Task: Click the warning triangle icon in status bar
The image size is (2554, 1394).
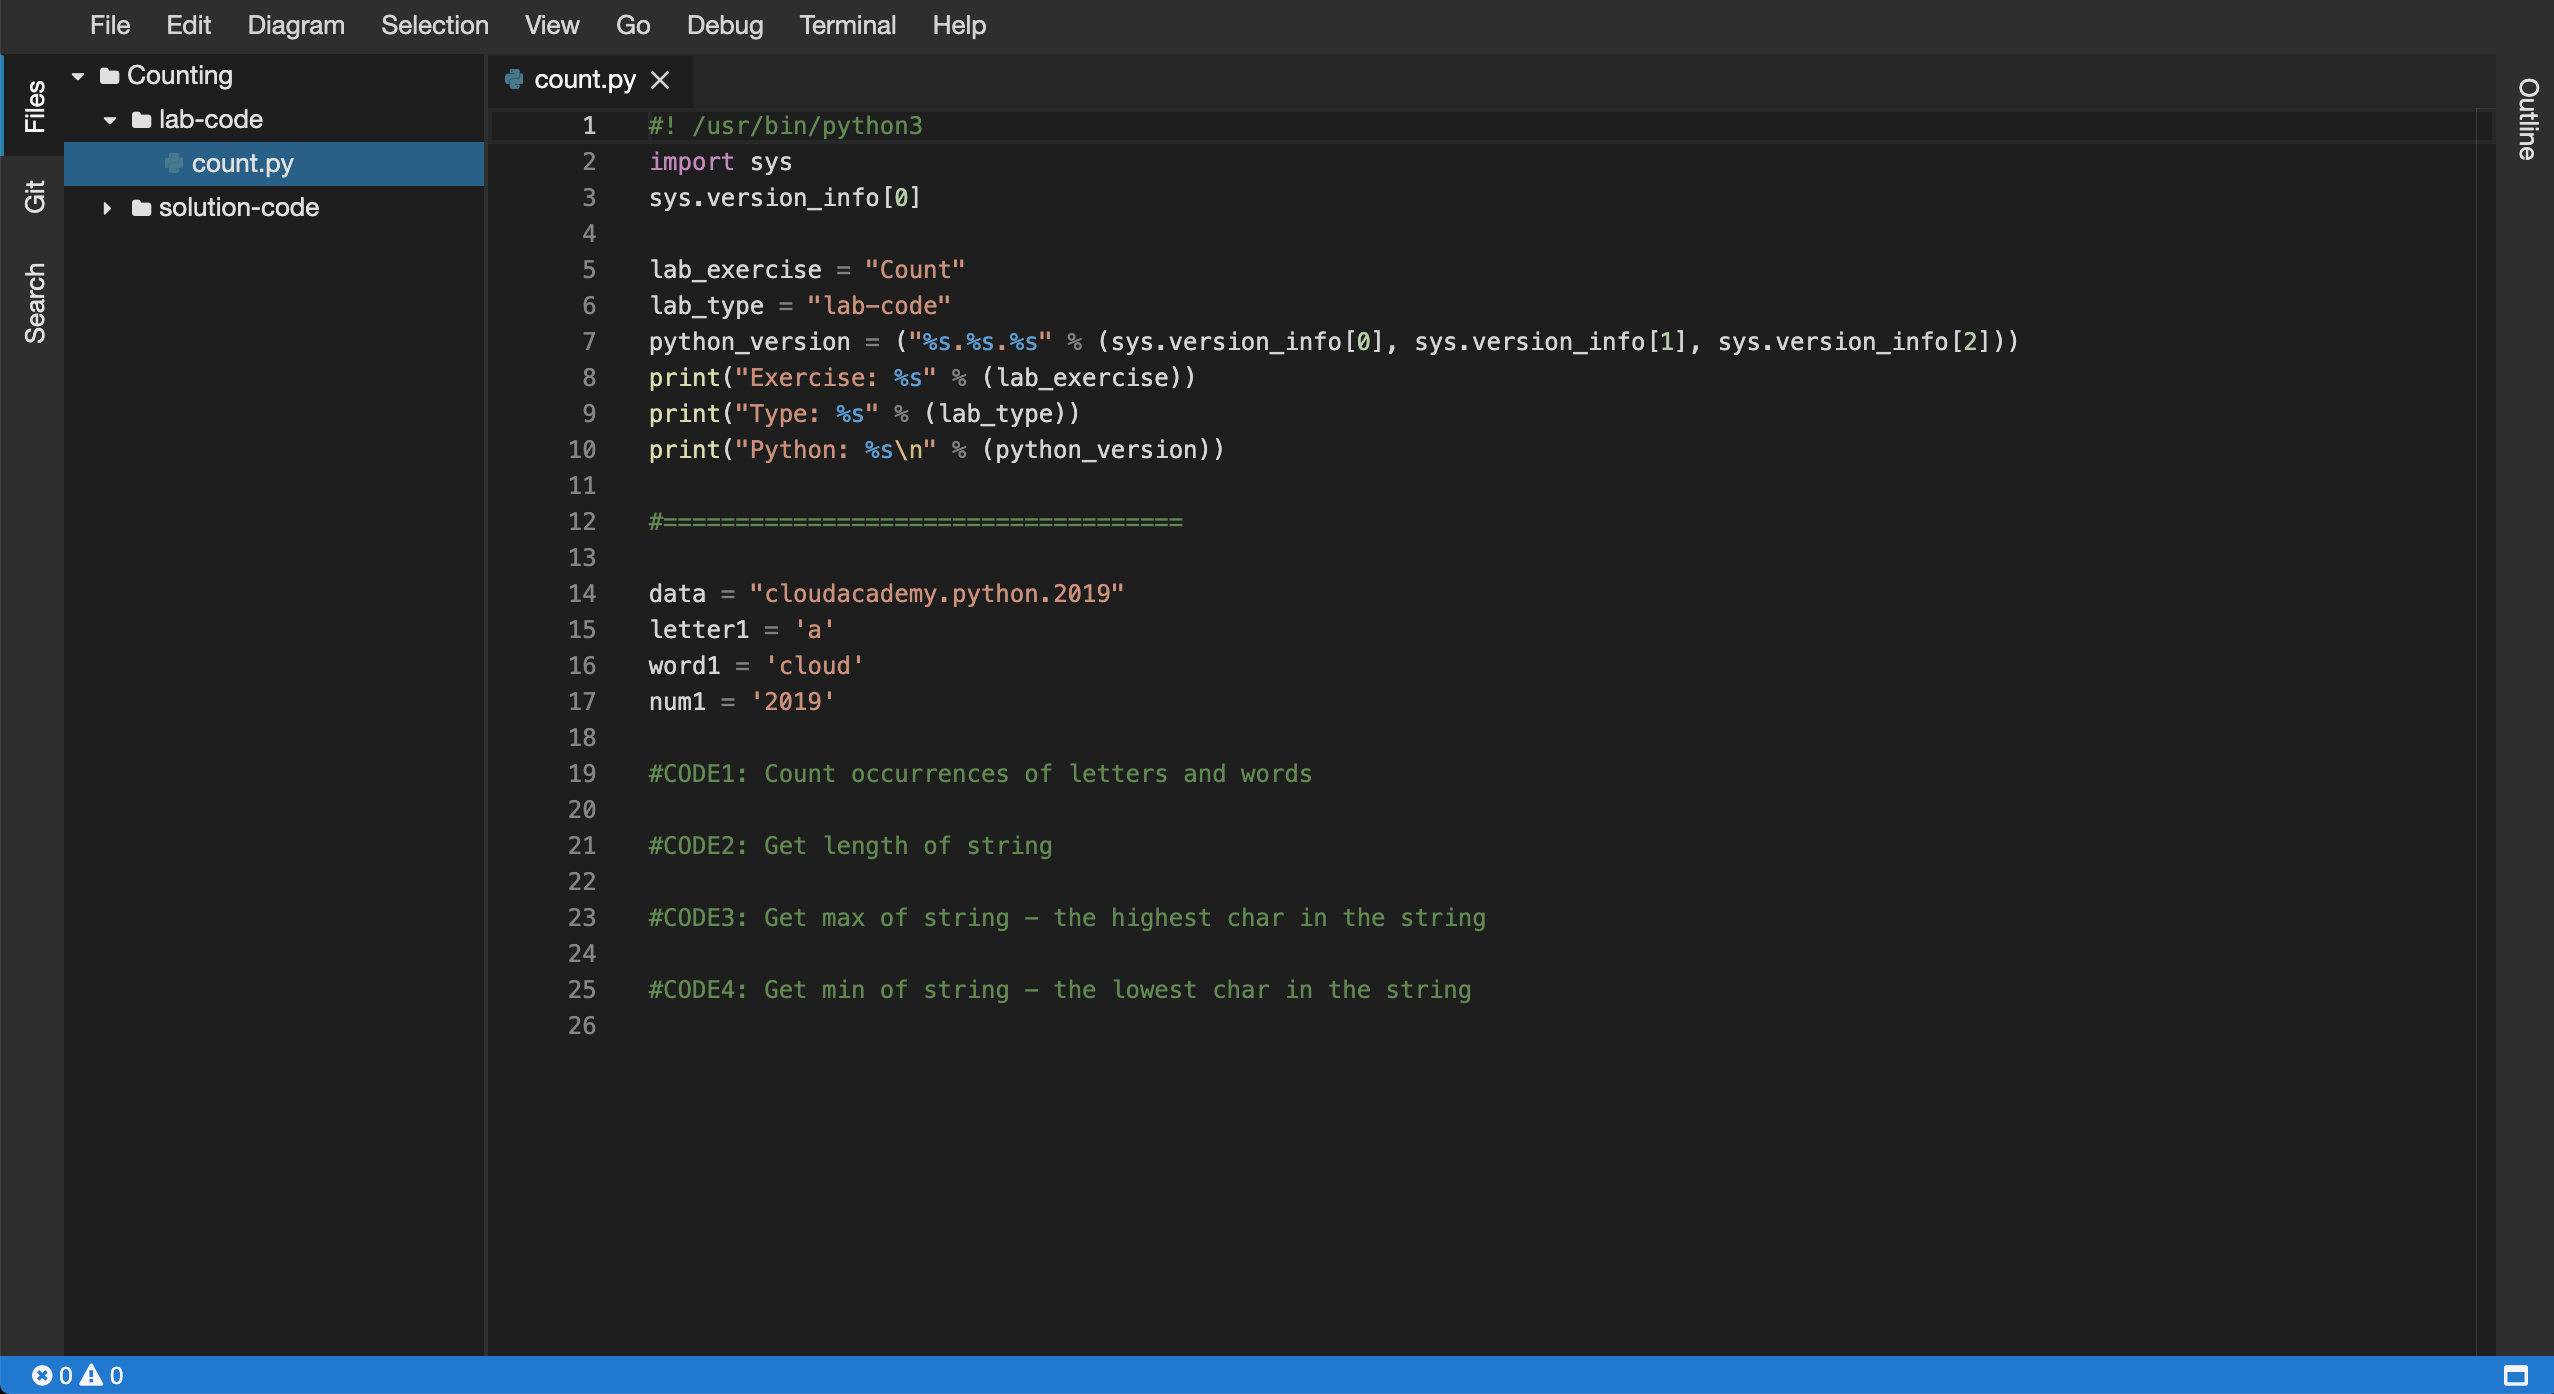Action: (91, 1375)
